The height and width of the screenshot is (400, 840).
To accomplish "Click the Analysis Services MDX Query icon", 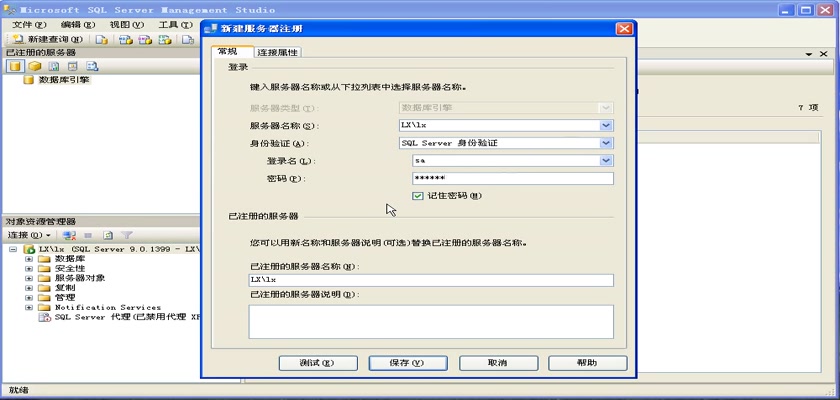I will pos(125,39).
